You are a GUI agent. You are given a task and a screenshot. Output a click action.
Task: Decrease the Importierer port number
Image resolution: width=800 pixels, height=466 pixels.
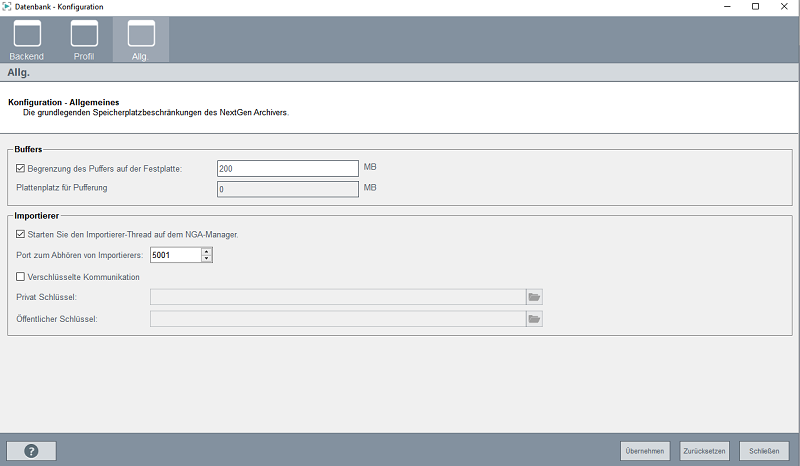[206, 259]
